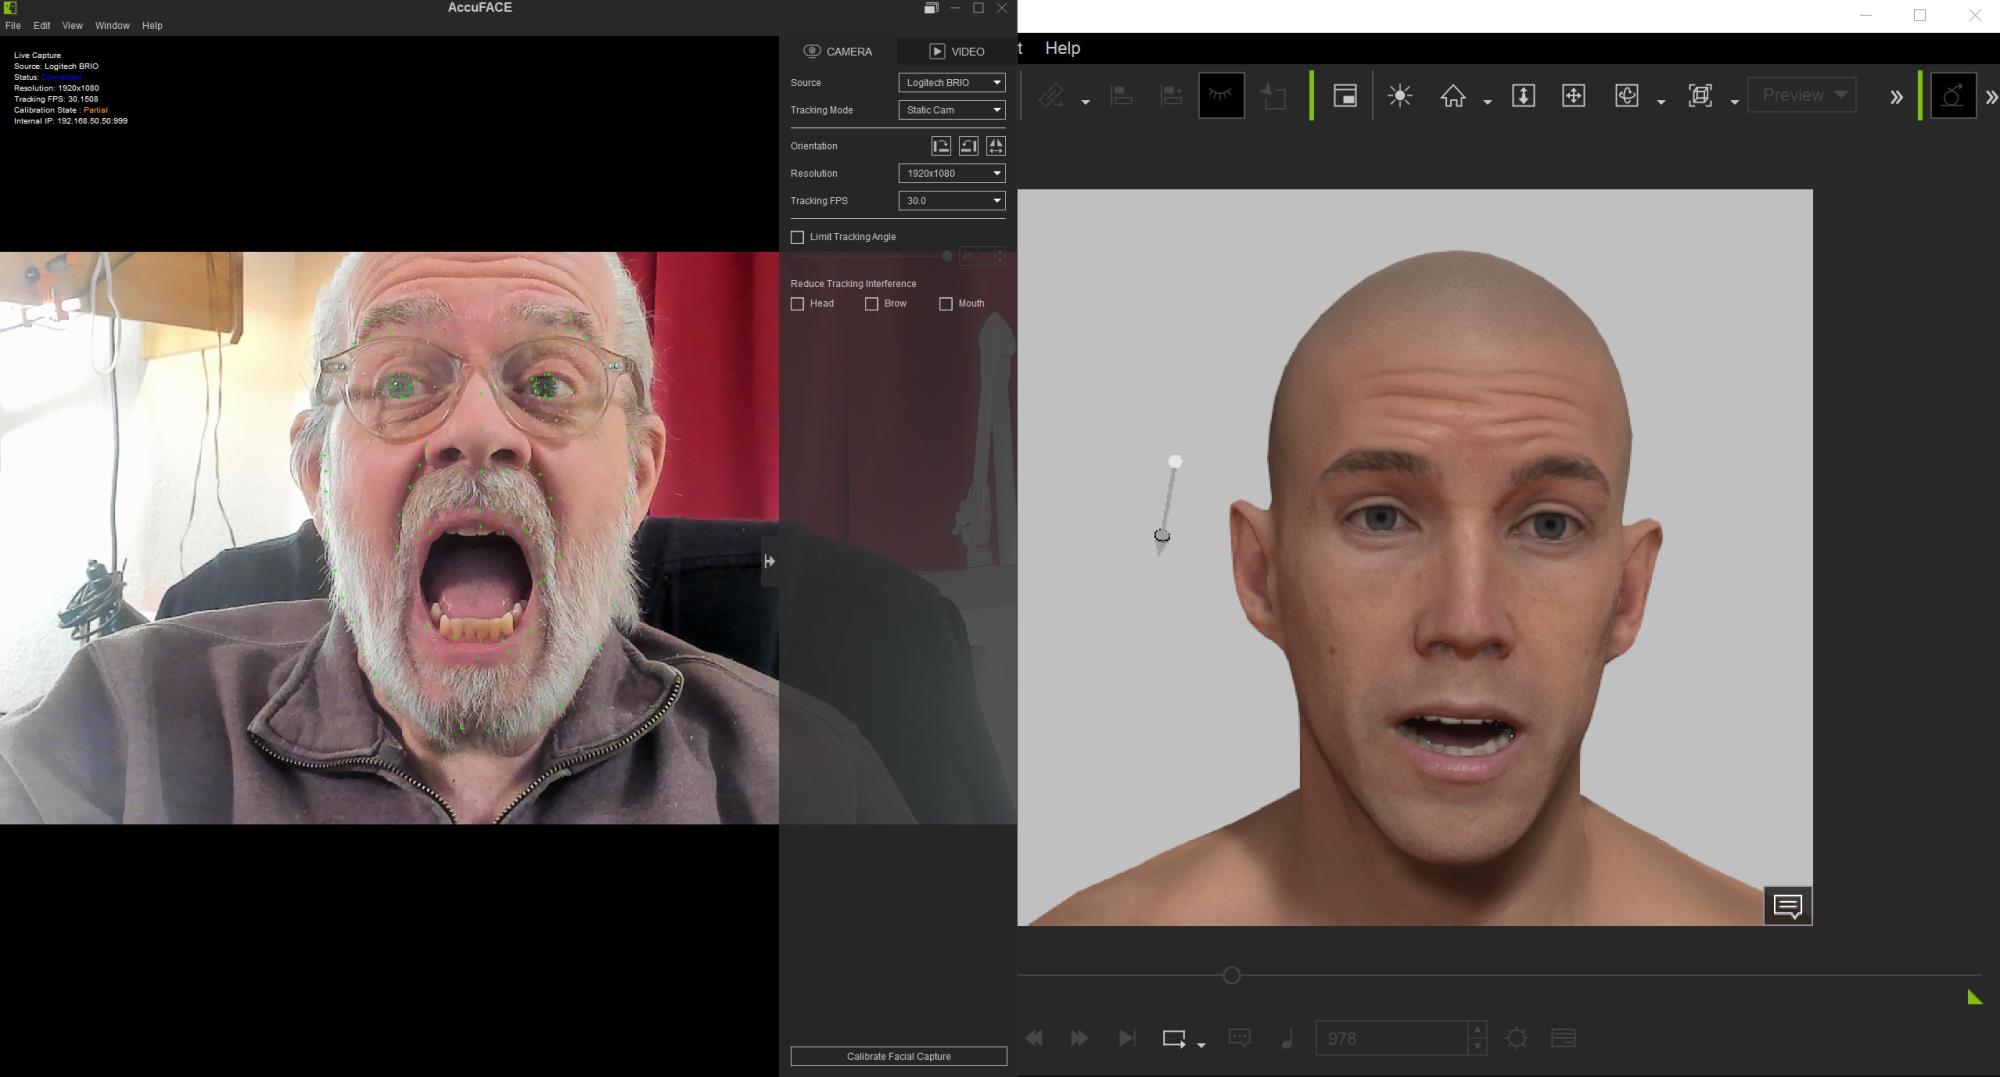
Task: Click the align with plus icon in the toolbar
Action: tap(1171, 96)
